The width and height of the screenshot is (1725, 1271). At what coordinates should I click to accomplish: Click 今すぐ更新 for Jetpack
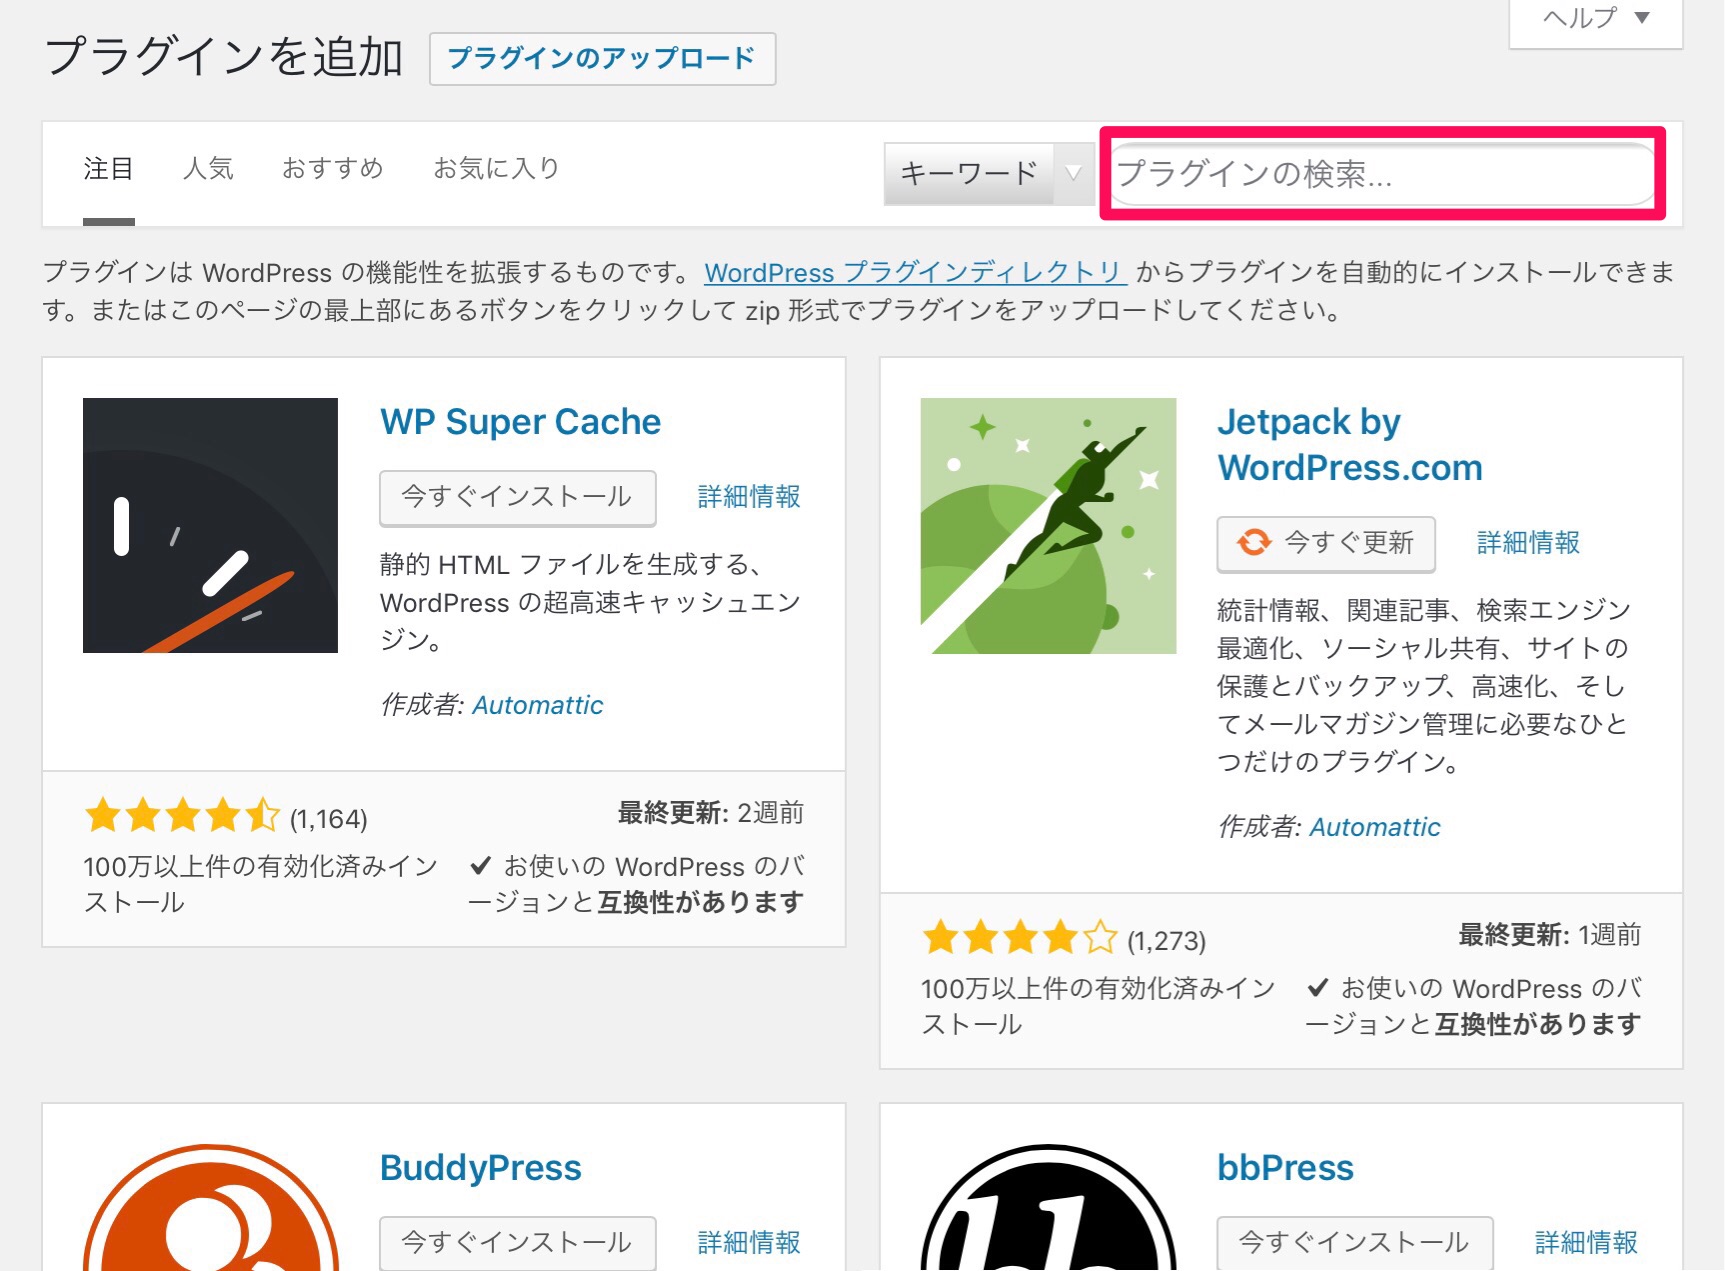pos(1326,544)
